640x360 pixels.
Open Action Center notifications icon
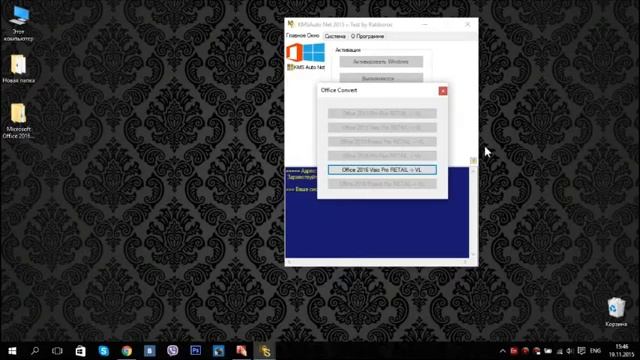[x=582, y=351]
